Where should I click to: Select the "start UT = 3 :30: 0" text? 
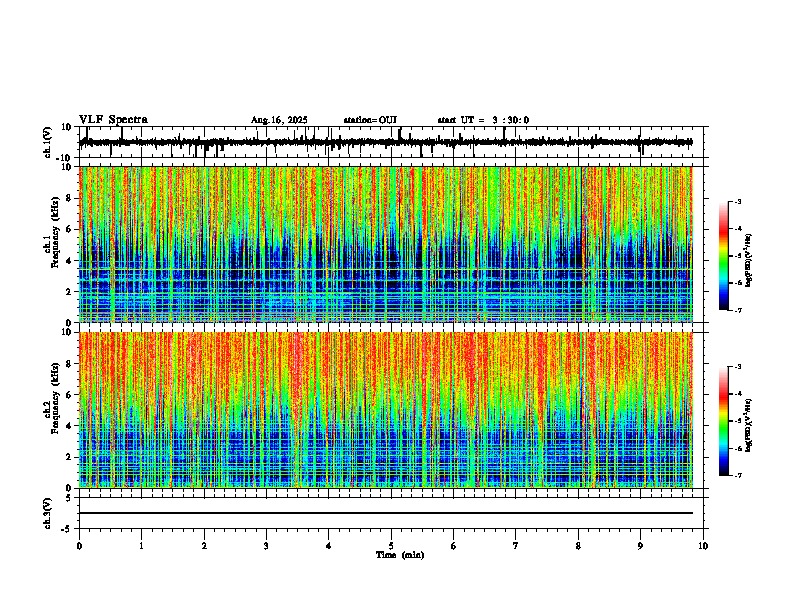coord(483,120)
